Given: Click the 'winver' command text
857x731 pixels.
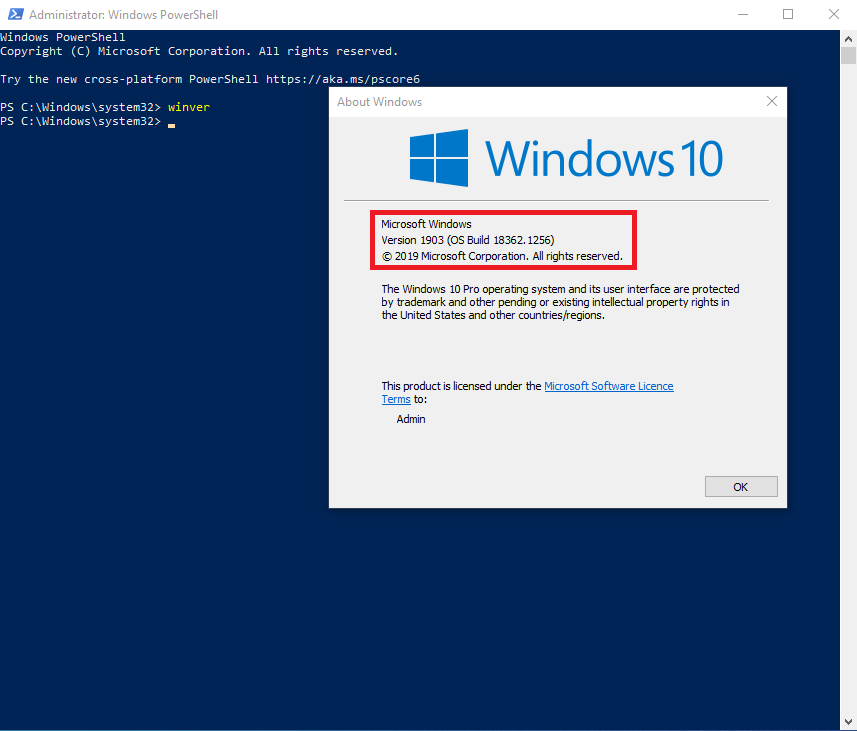Looking at the screenshot, I should click(189, 107).
